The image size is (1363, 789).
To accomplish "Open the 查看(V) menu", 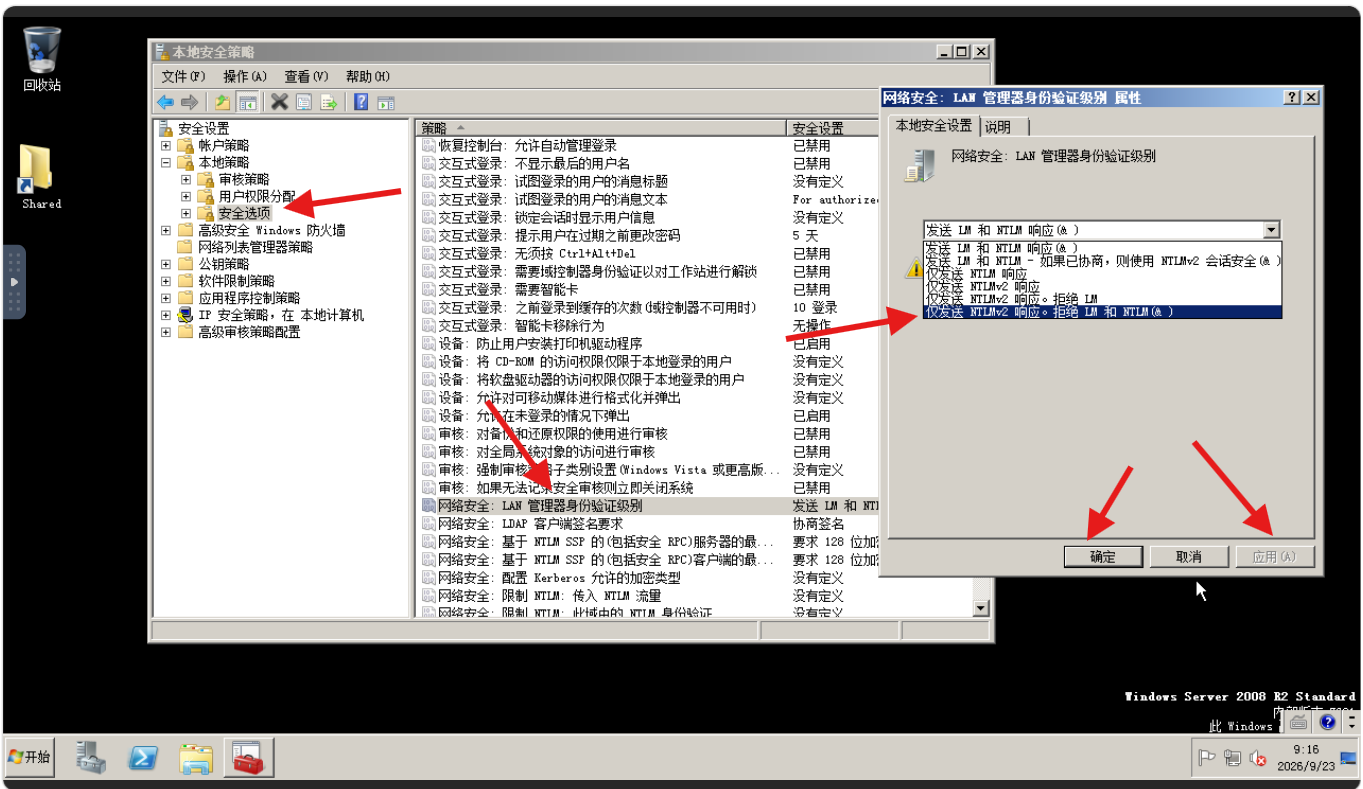I will pos(306,77).
